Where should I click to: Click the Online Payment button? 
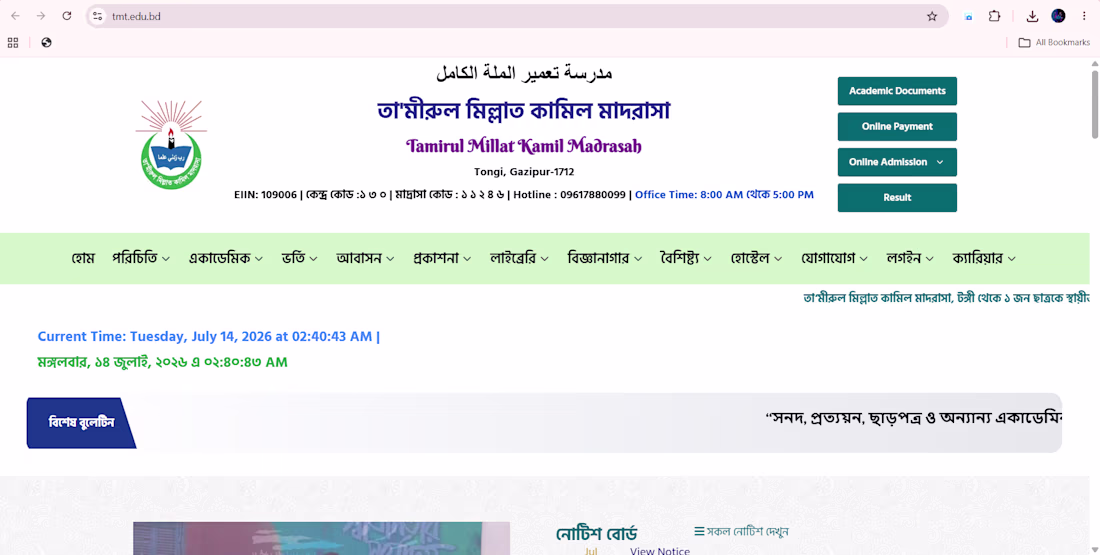tap(897, 127)
